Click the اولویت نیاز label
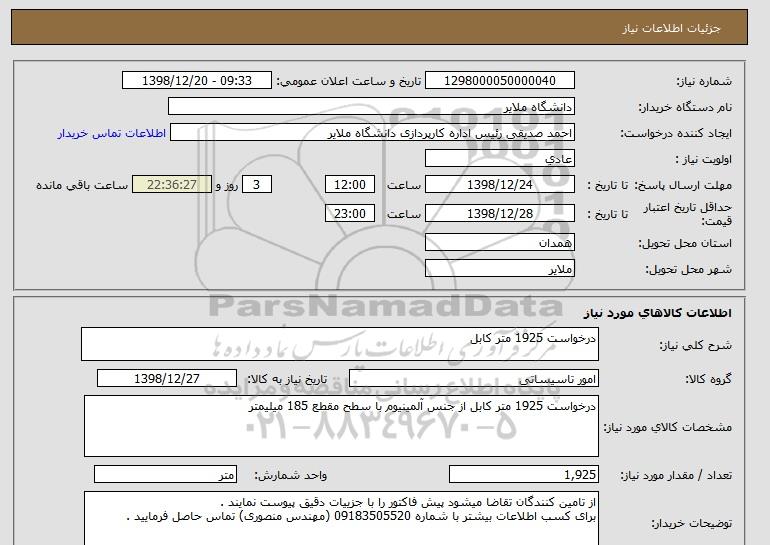 [x=703, y=159]
